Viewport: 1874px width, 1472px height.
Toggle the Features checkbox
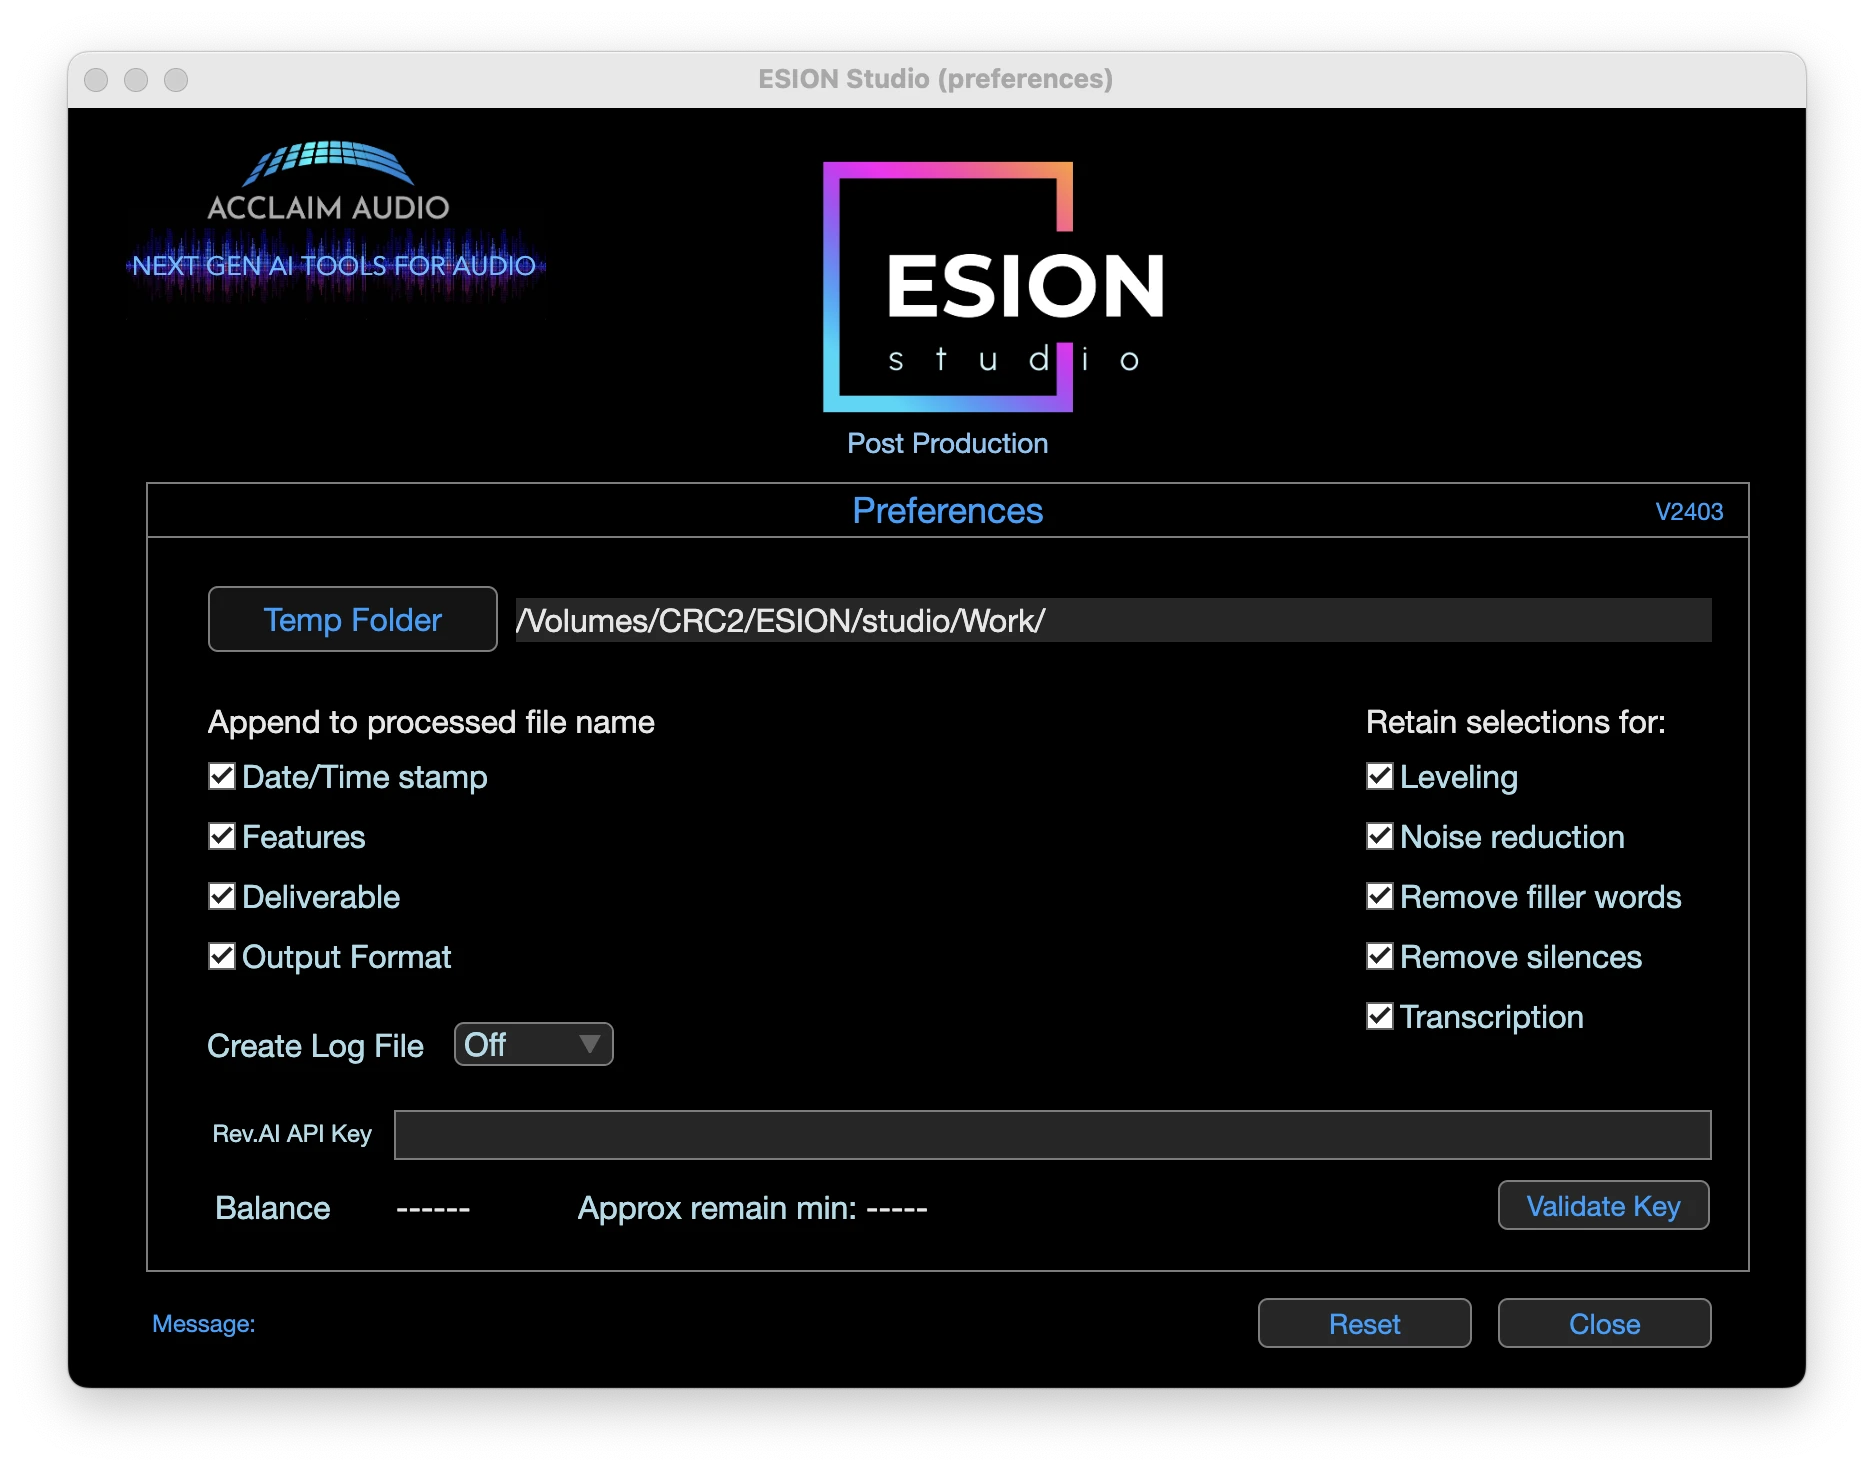(222, 837)
